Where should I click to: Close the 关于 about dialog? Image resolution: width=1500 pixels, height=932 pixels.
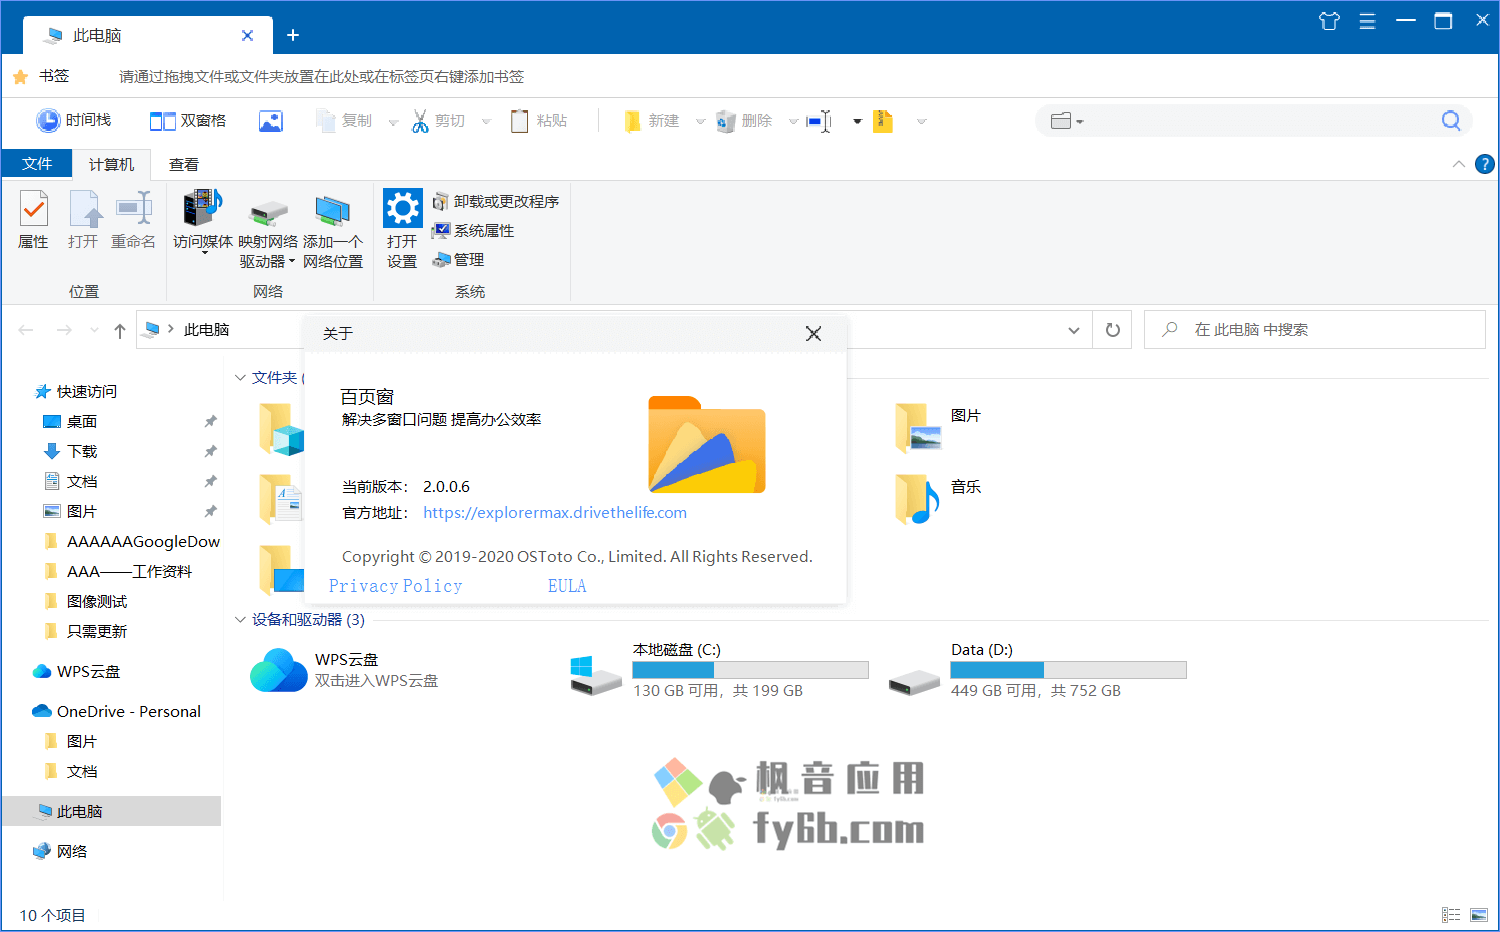click(x=814, y=334)
